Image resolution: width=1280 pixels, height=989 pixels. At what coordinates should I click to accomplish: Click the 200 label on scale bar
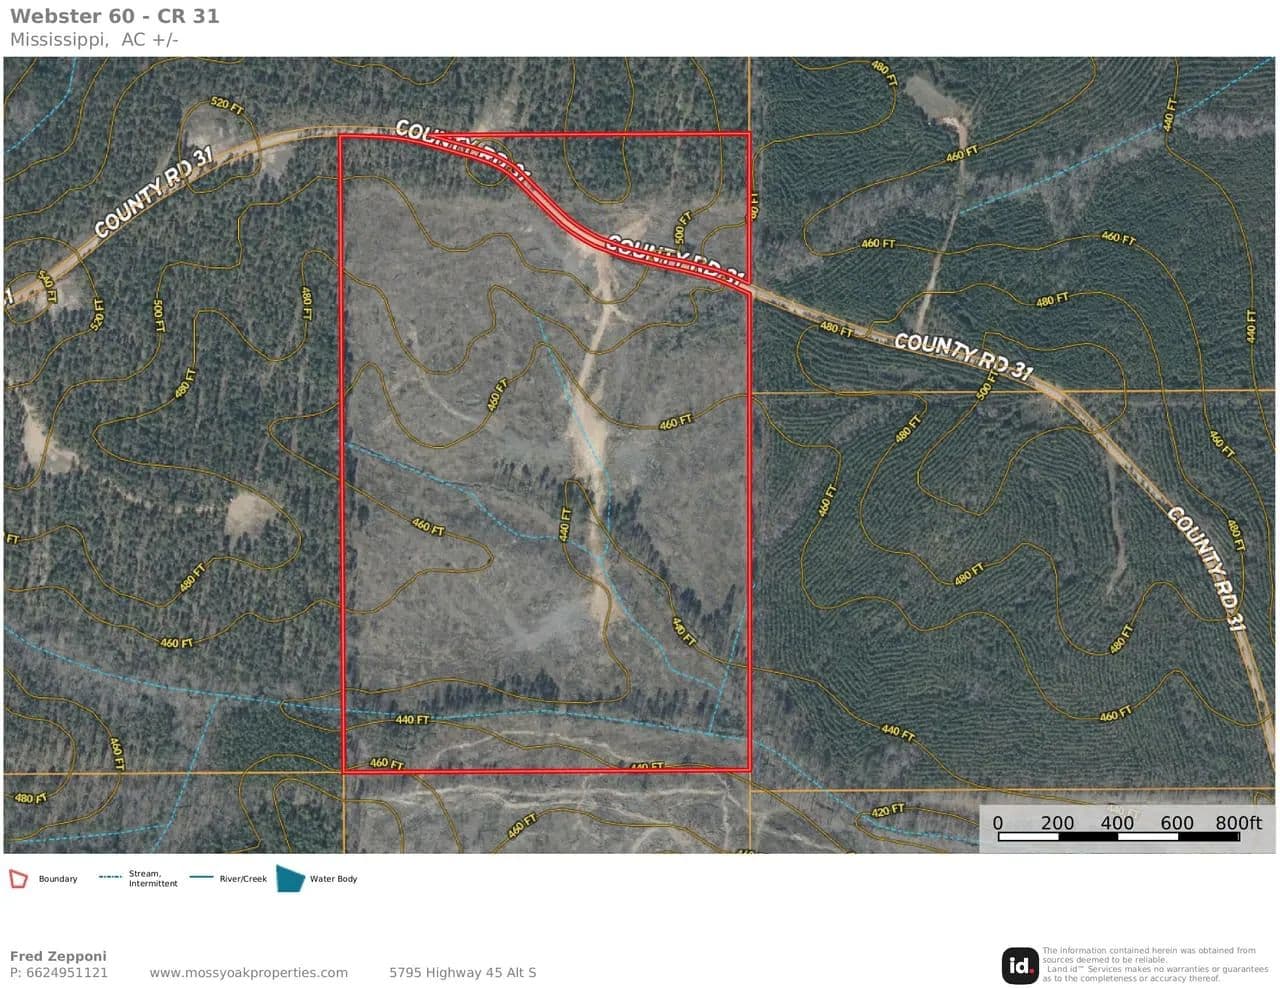(x=1057, y=823)
